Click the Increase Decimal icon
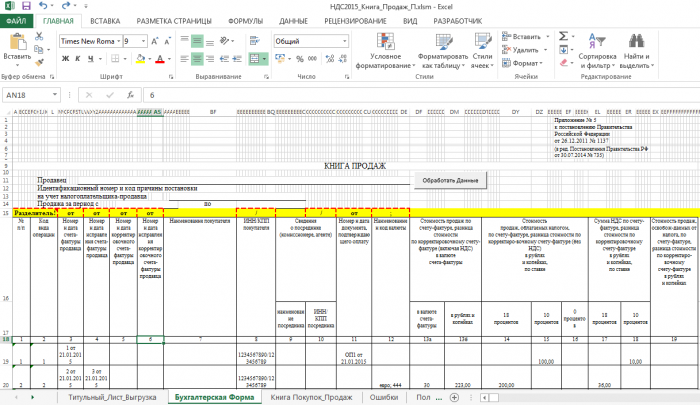The image size is (700, 405). pyautogui.click(x=329, y=58)
